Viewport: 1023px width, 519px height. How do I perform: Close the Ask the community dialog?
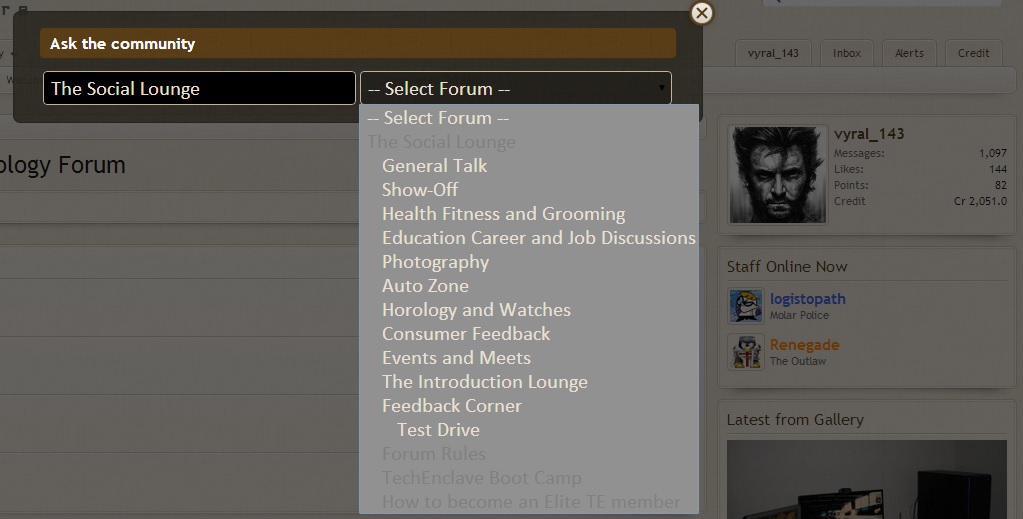(x=701, y=13)
